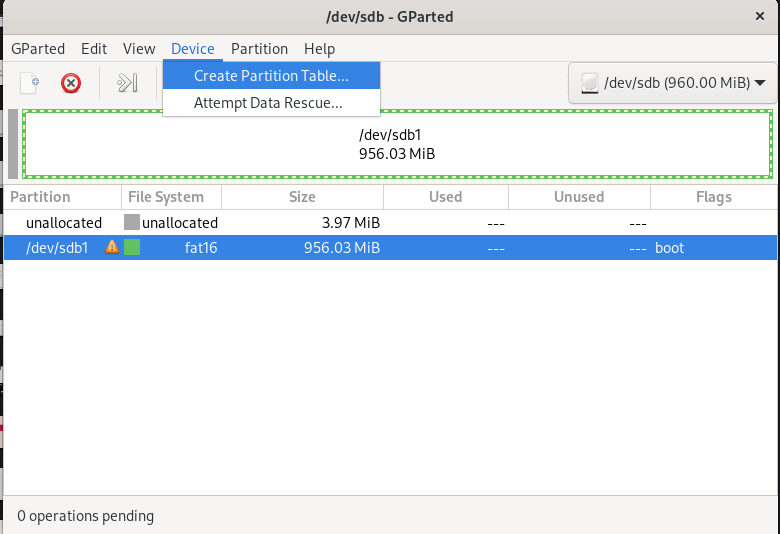Open the /dev/sdb device dropdown arrow
The image size is (780, 534).
click(x=760, y=83)
